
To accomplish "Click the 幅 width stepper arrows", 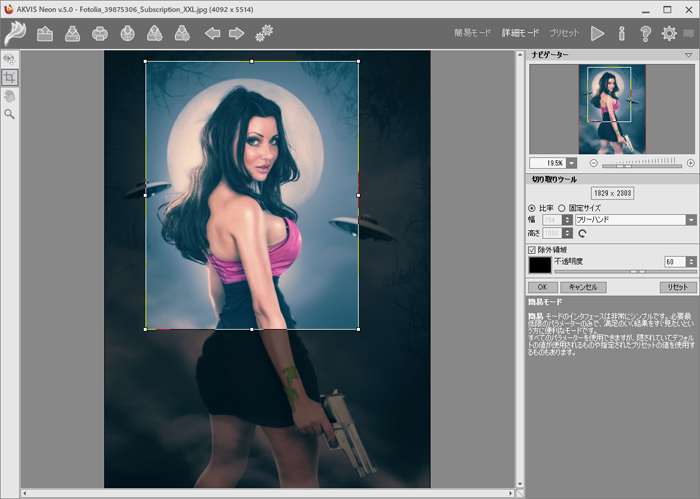I will point(567,220).
